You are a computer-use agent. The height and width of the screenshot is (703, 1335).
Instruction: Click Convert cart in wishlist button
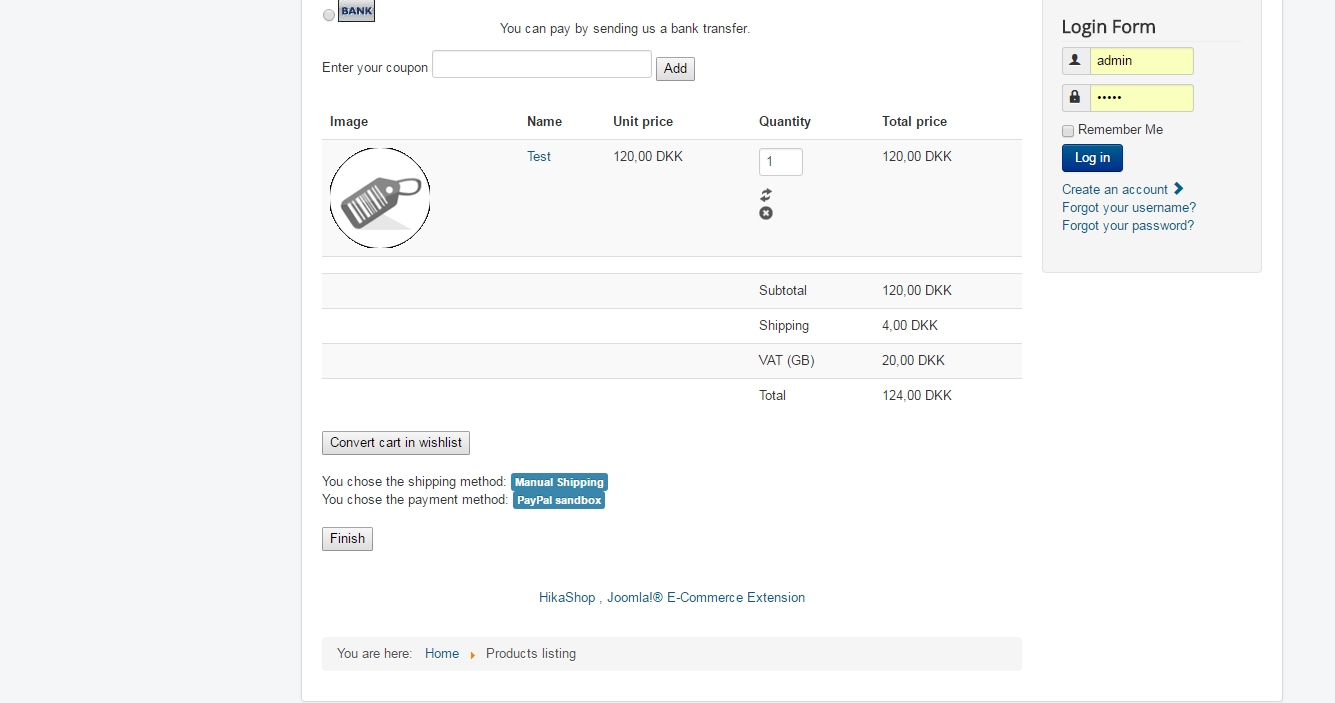[396, 443]
